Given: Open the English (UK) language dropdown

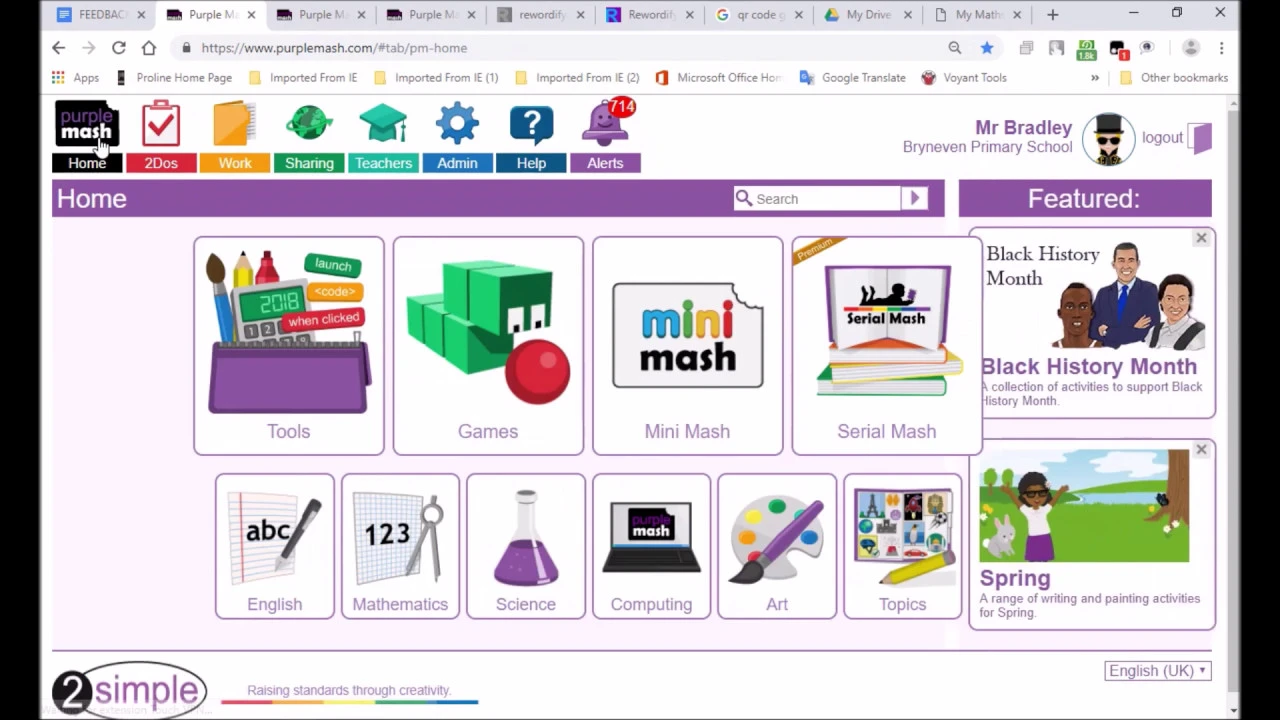Looking at the screenshot, I should (1158, 671).
